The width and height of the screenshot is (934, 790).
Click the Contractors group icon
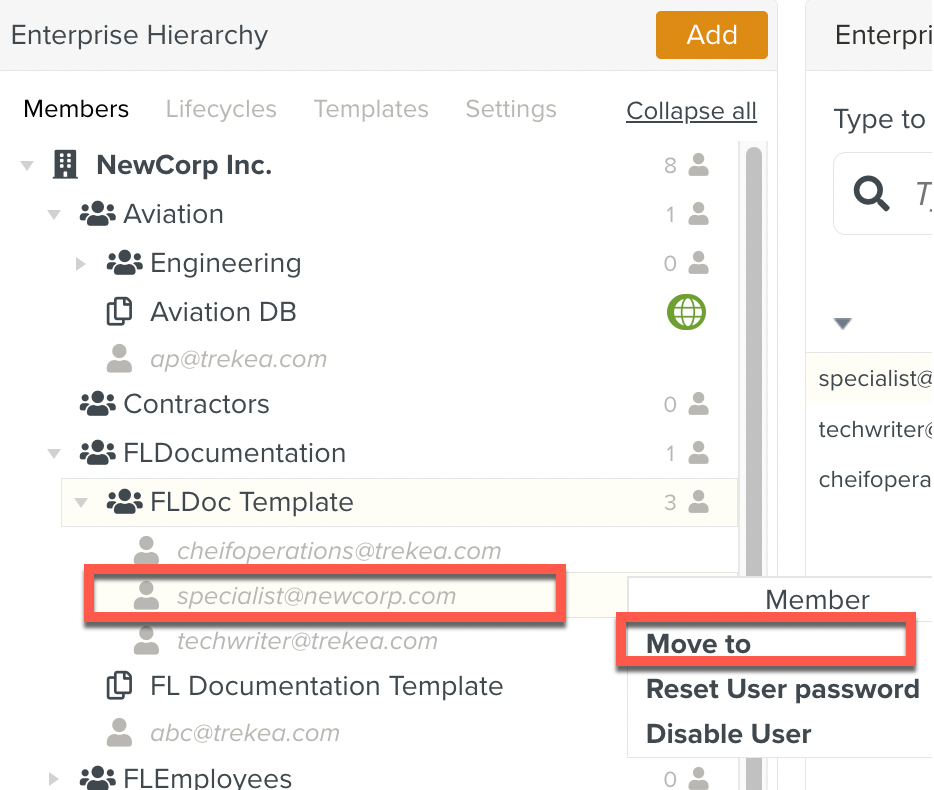[x=97, y=404]
